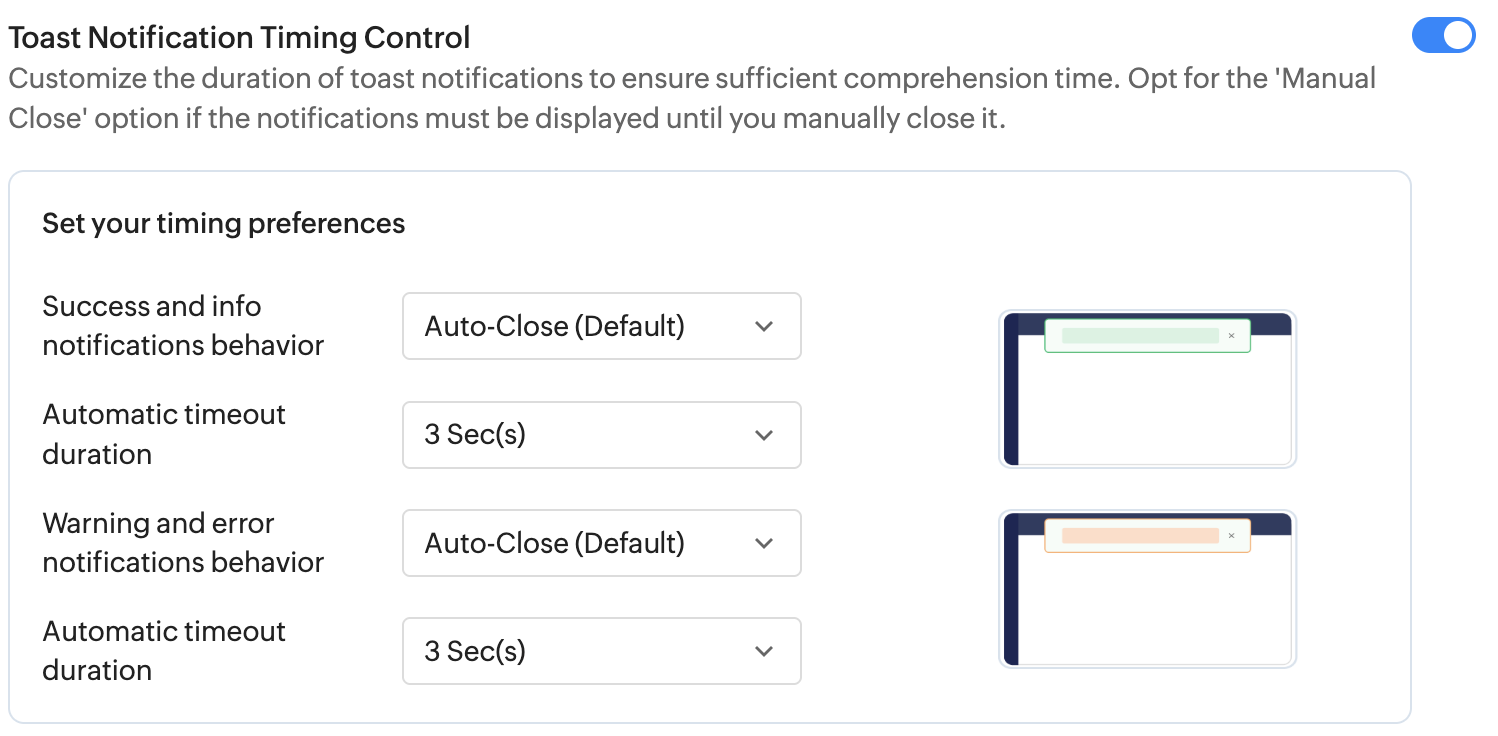Click chevron arrow of warning behavior dropdown
1498x736 pixels.
click(764, 543)
